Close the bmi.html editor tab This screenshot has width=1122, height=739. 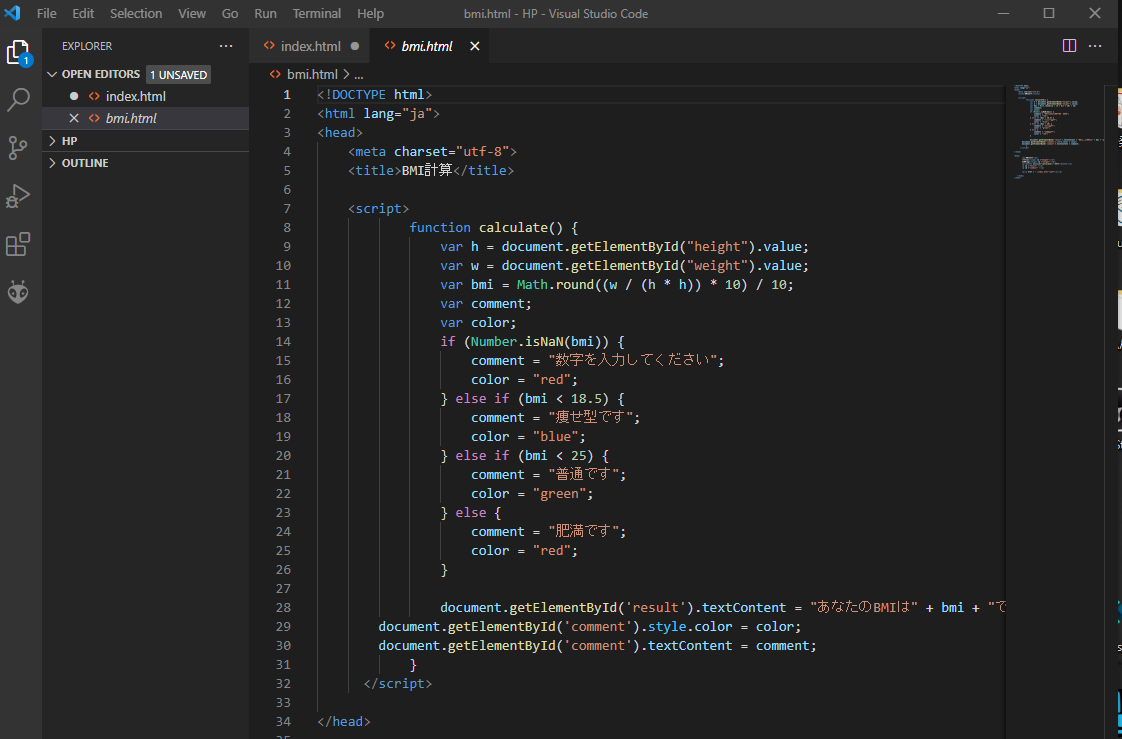point(475,45)
